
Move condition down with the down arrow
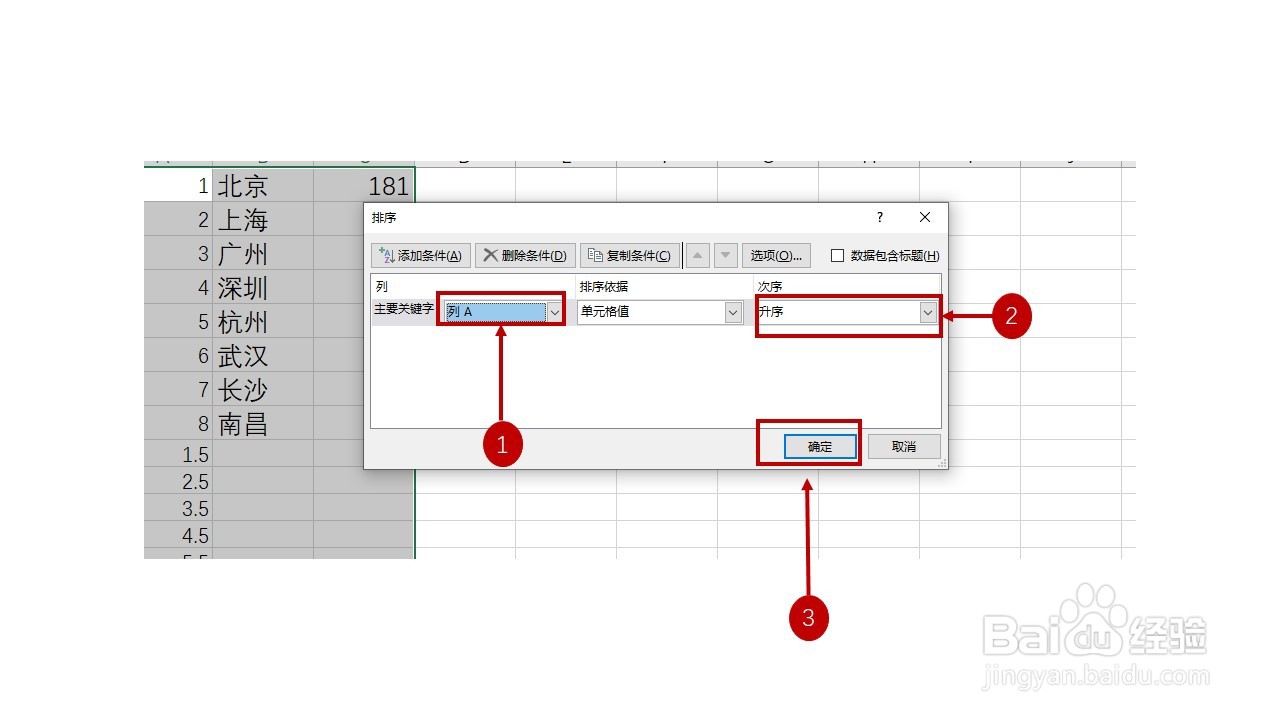(x=727, y=256)
